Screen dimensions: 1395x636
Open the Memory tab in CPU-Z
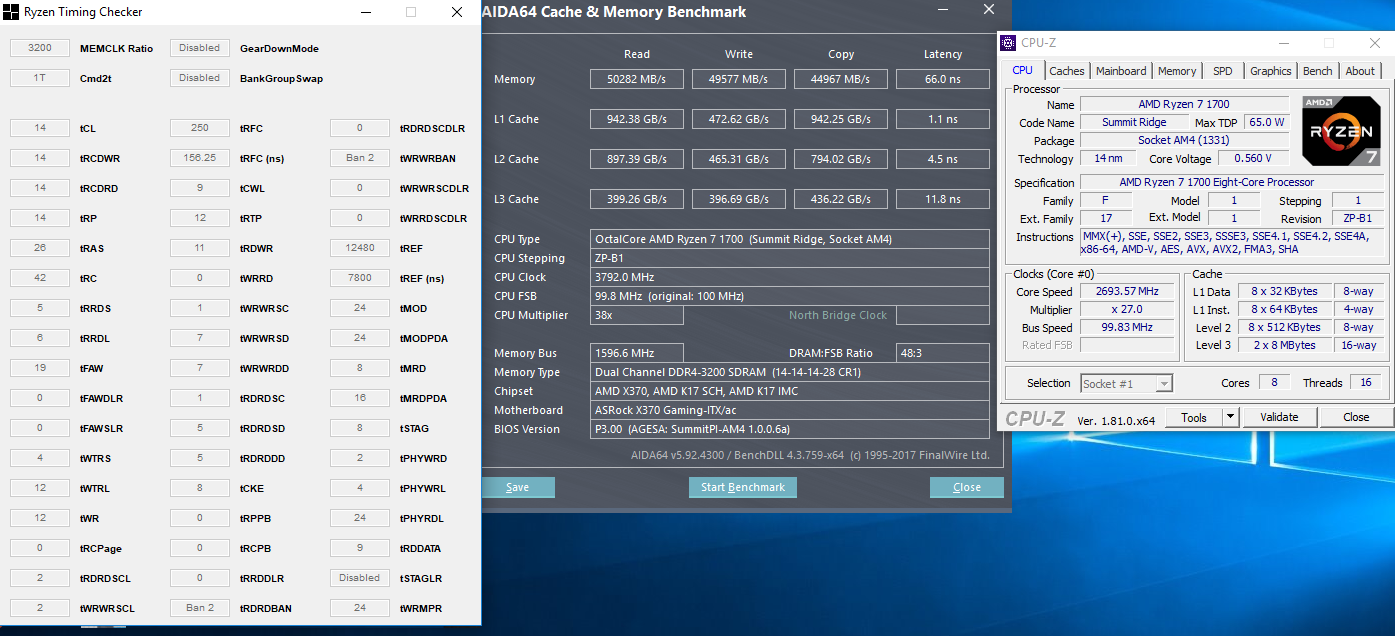[1177, 71]
